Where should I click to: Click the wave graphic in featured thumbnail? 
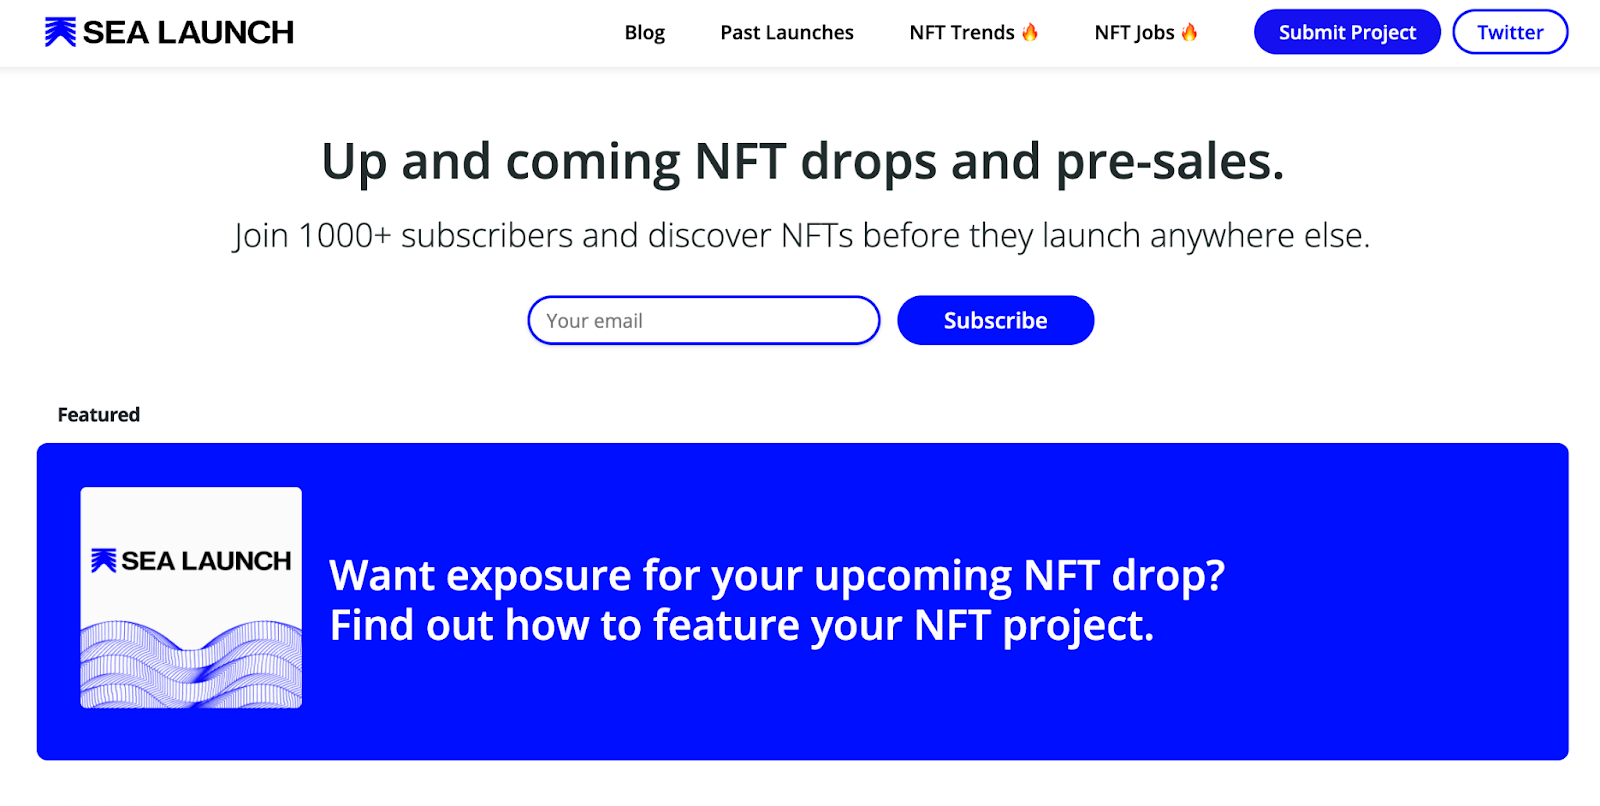coord(191,663)
